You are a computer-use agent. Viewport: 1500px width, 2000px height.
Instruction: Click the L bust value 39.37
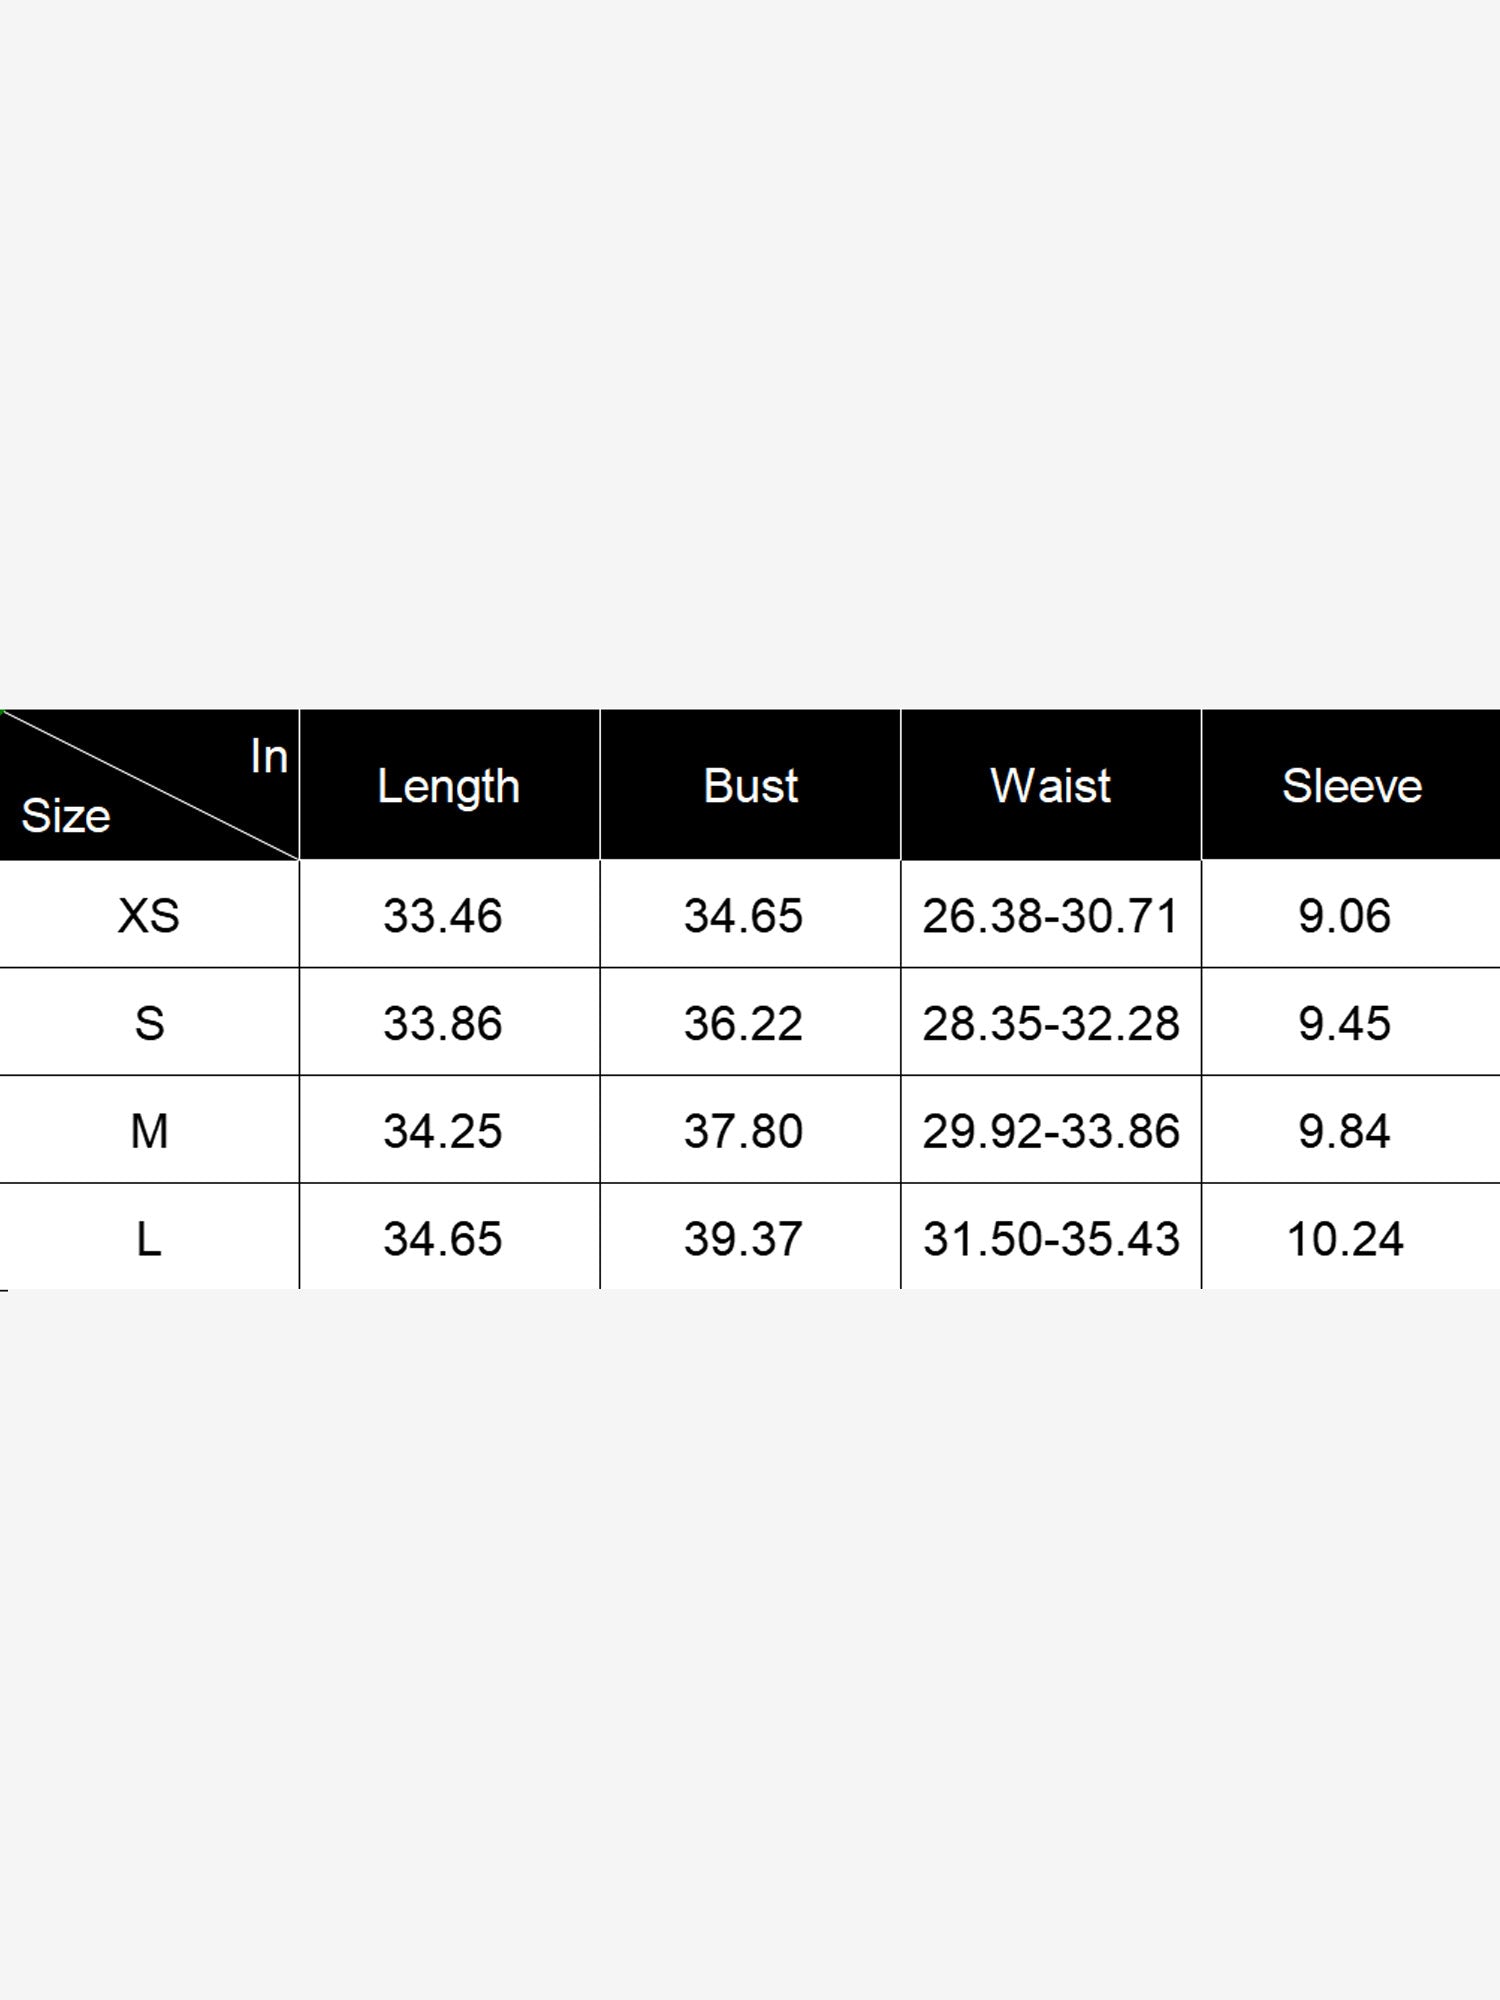pos(743,1240)
